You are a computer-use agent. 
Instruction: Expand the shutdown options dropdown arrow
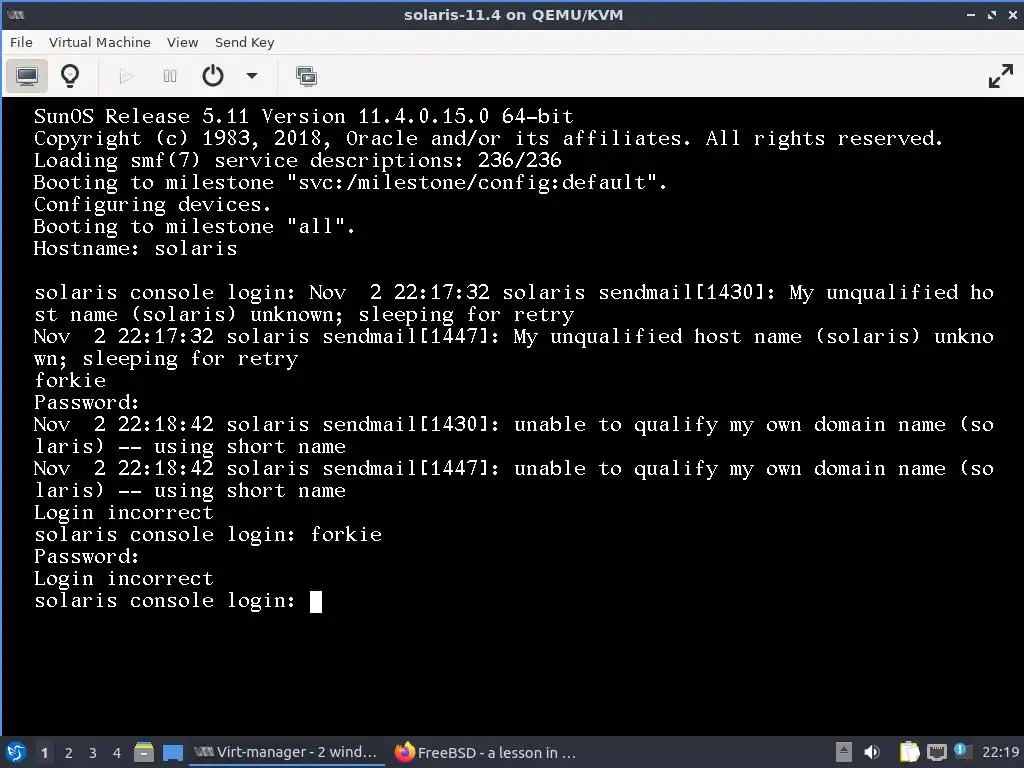click(252, 76)
